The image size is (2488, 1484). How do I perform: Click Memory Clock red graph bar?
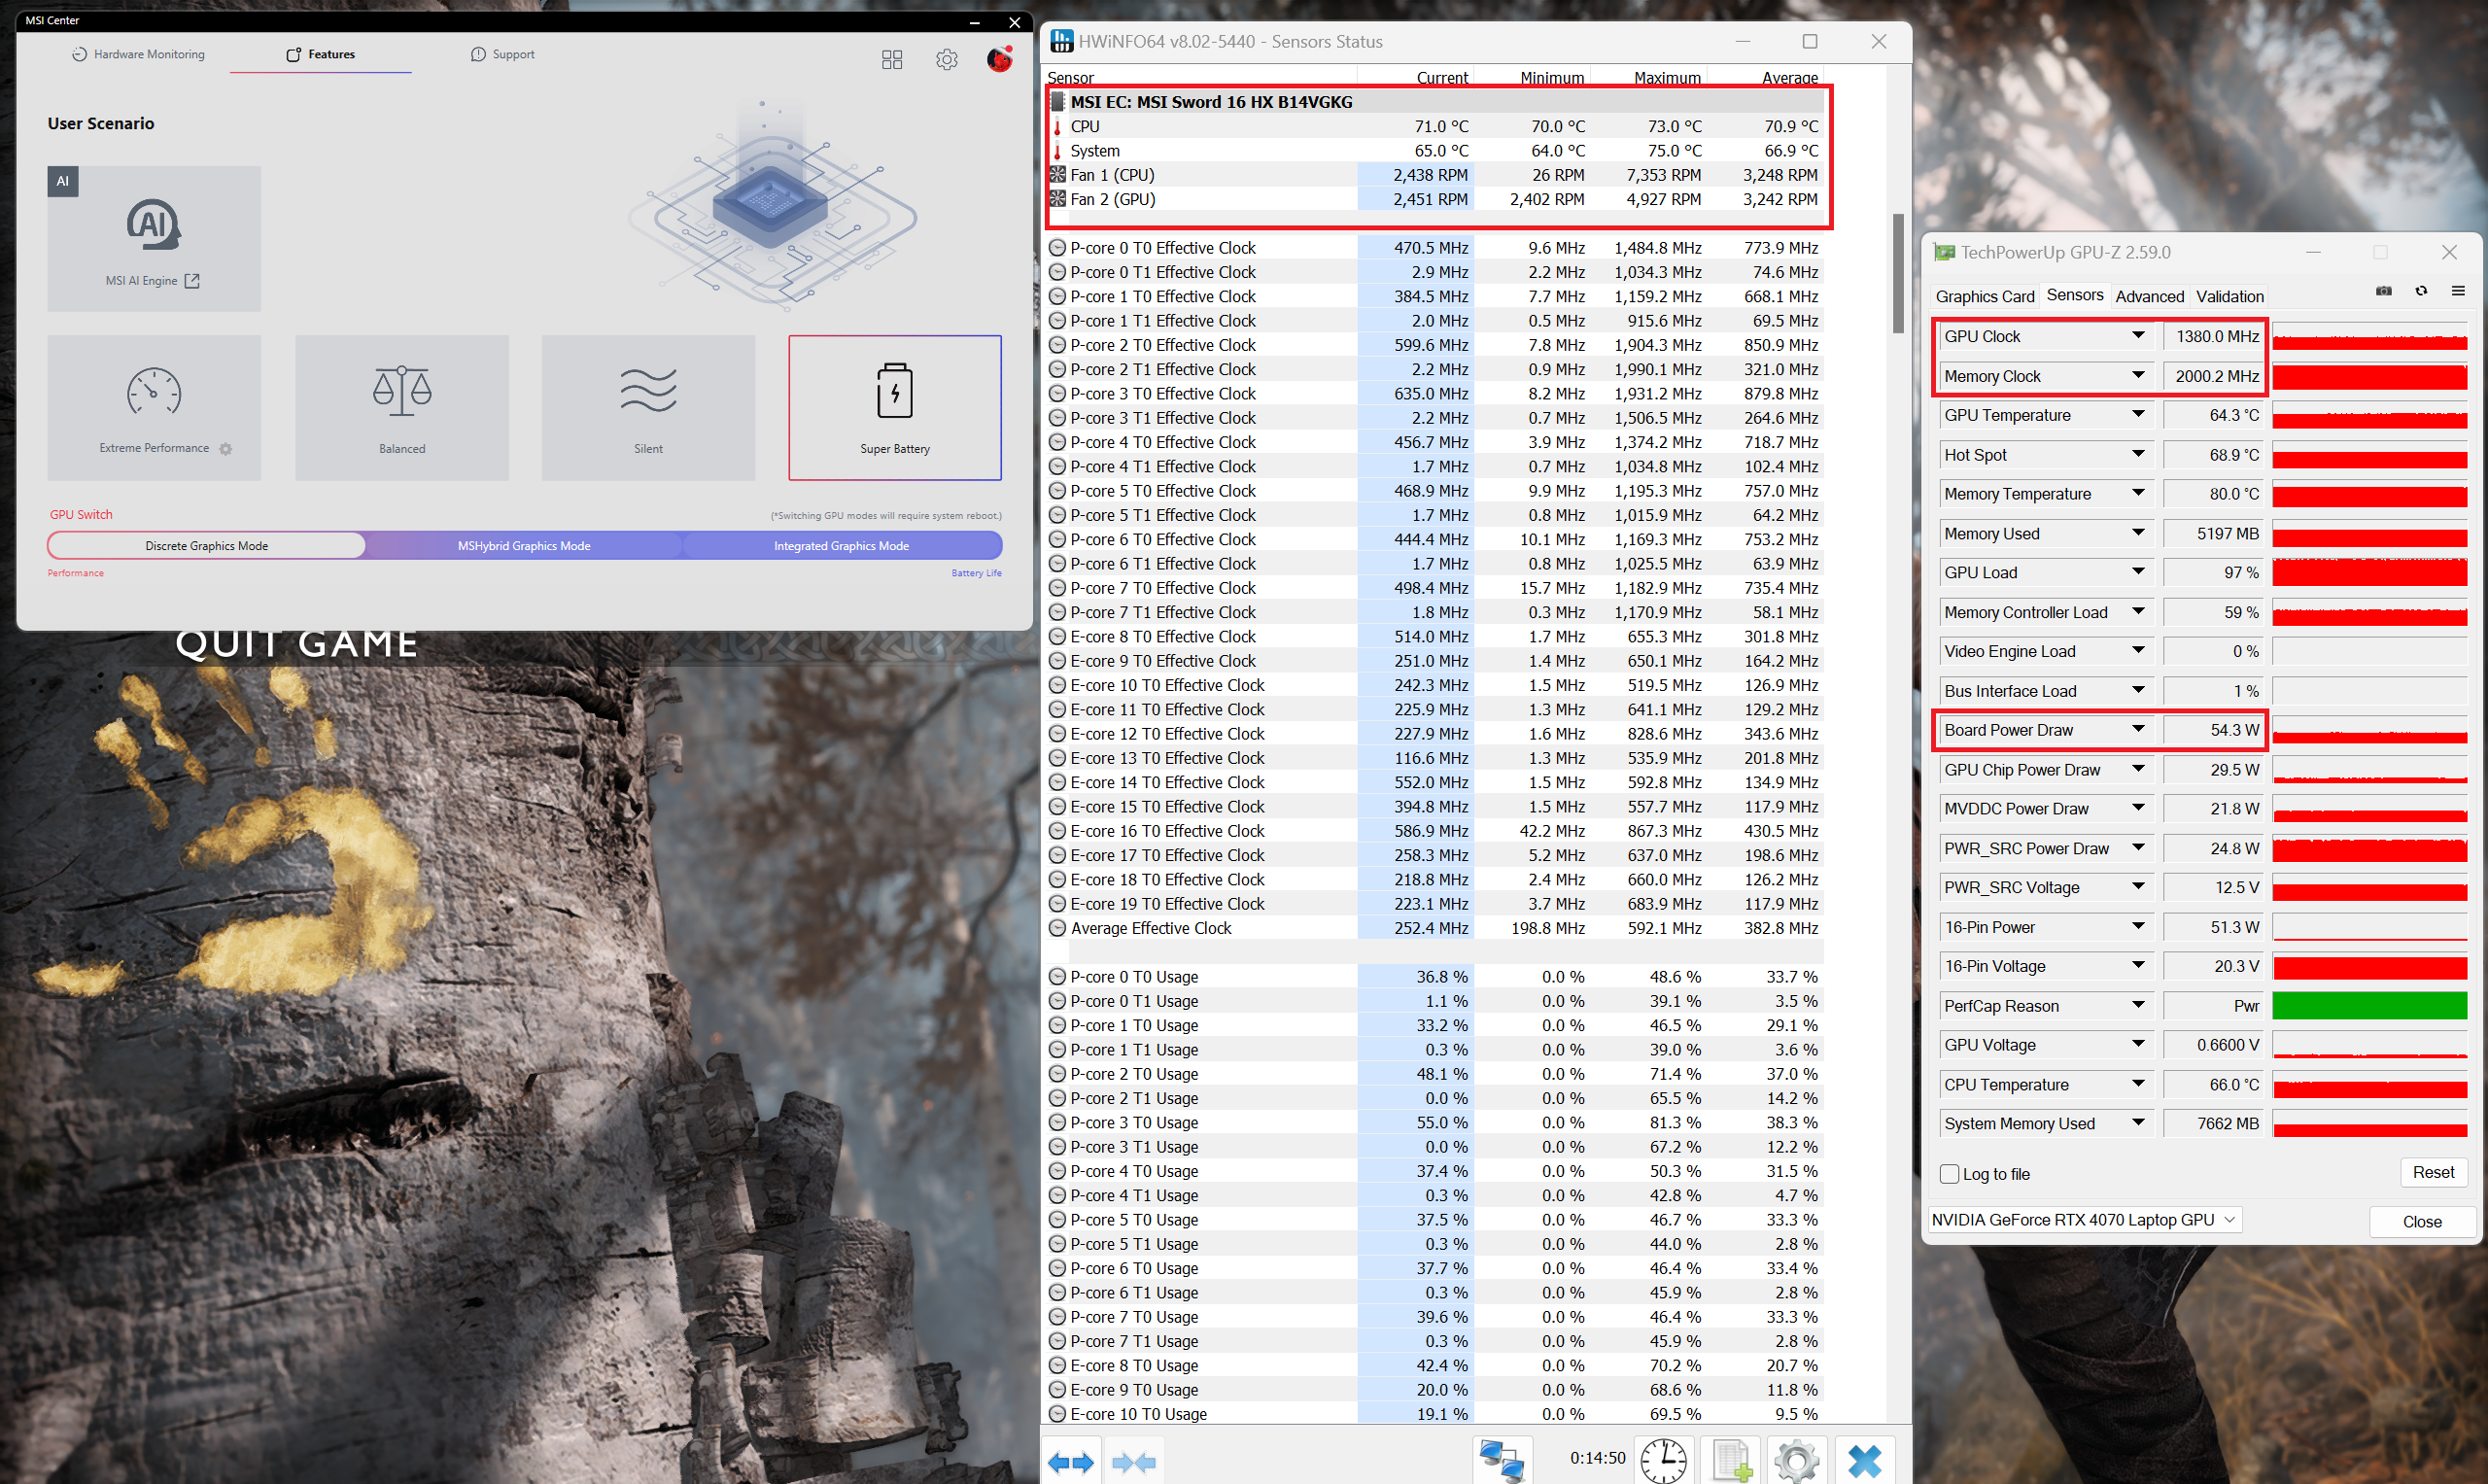coord(2369,377)
